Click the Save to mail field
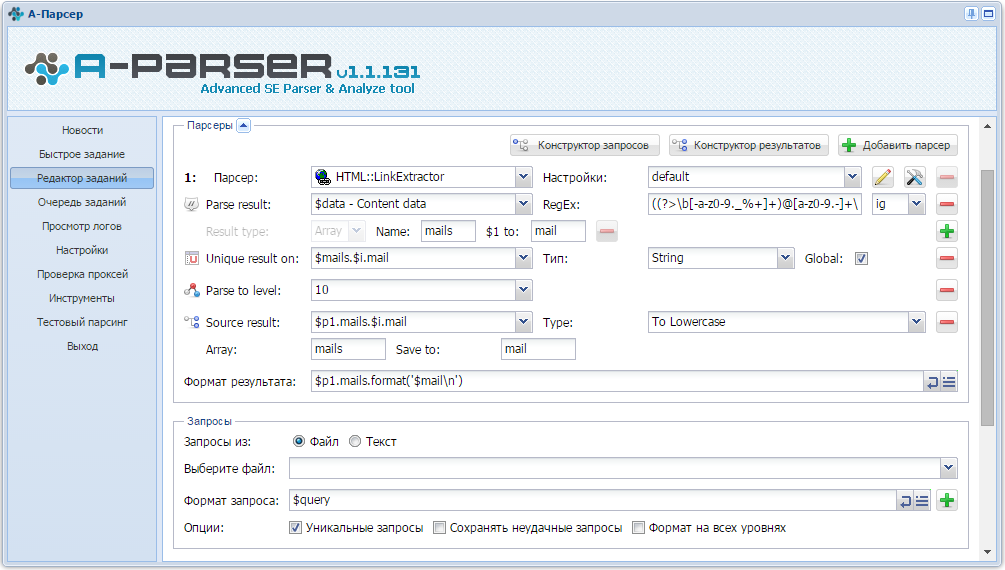 pyautogui.click(x=538, y=349)
